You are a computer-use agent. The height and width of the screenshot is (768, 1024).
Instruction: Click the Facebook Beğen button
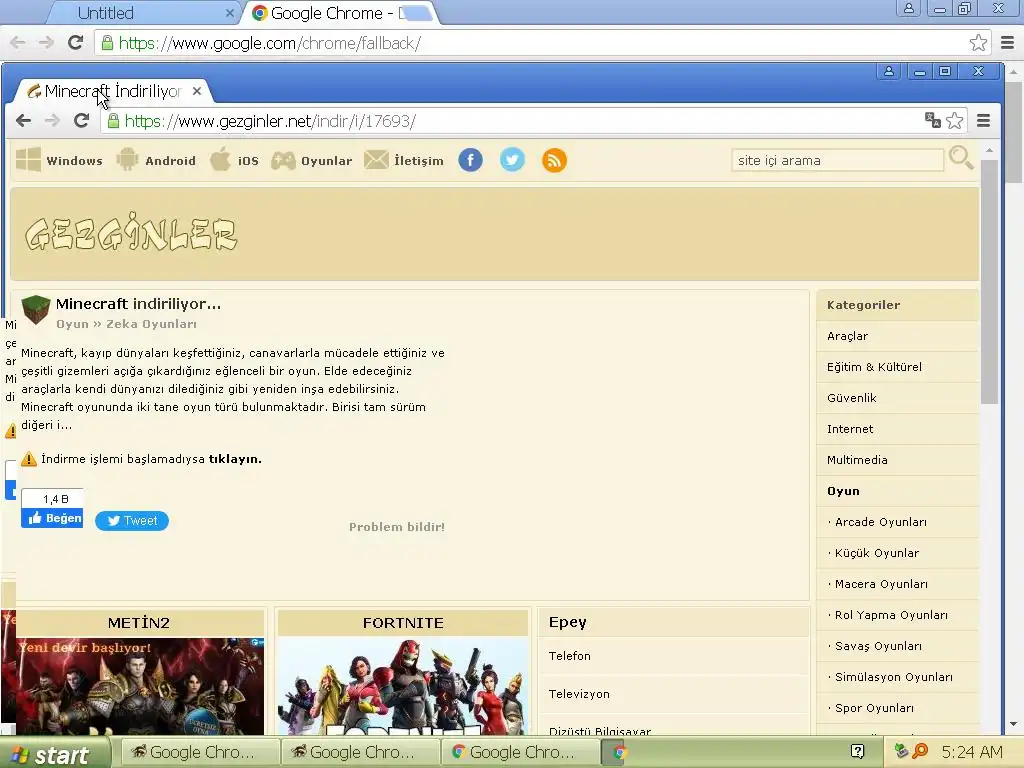click(52, 518)
